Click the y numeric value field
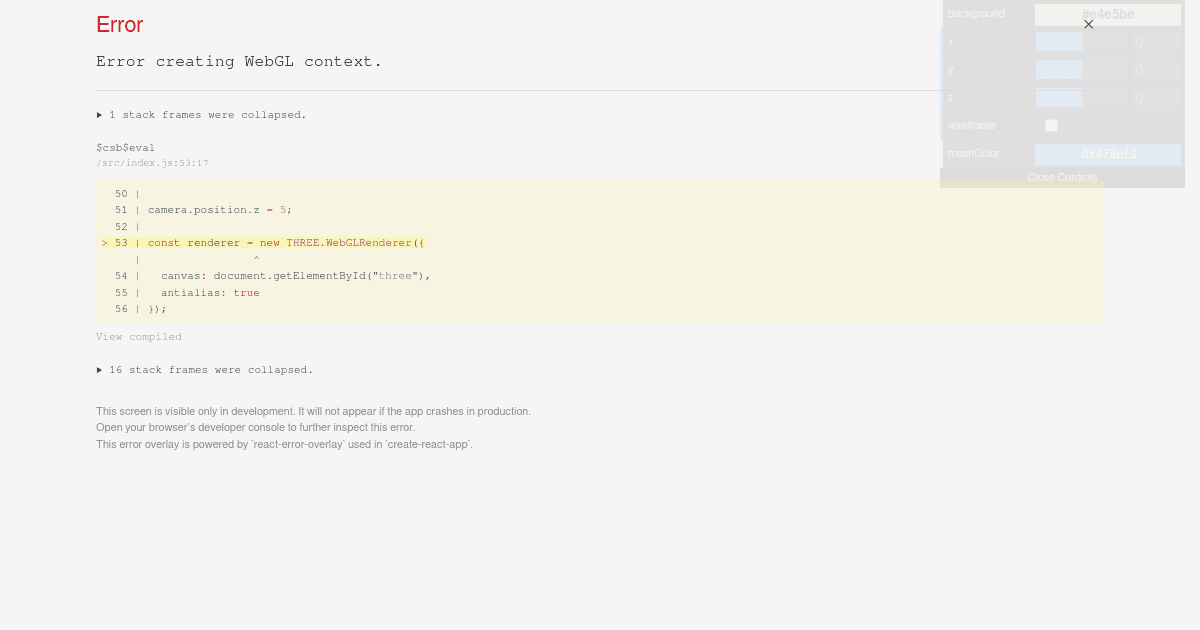 pyautogui.click(x=1157, y=70)
